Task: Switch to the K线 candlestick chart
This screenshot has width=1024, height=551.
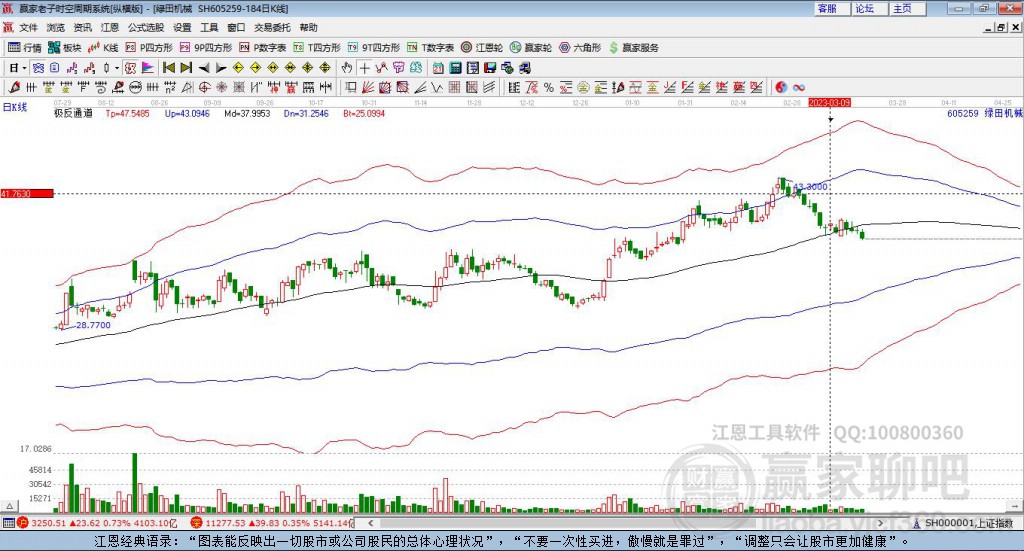Action: click(103, 48)
